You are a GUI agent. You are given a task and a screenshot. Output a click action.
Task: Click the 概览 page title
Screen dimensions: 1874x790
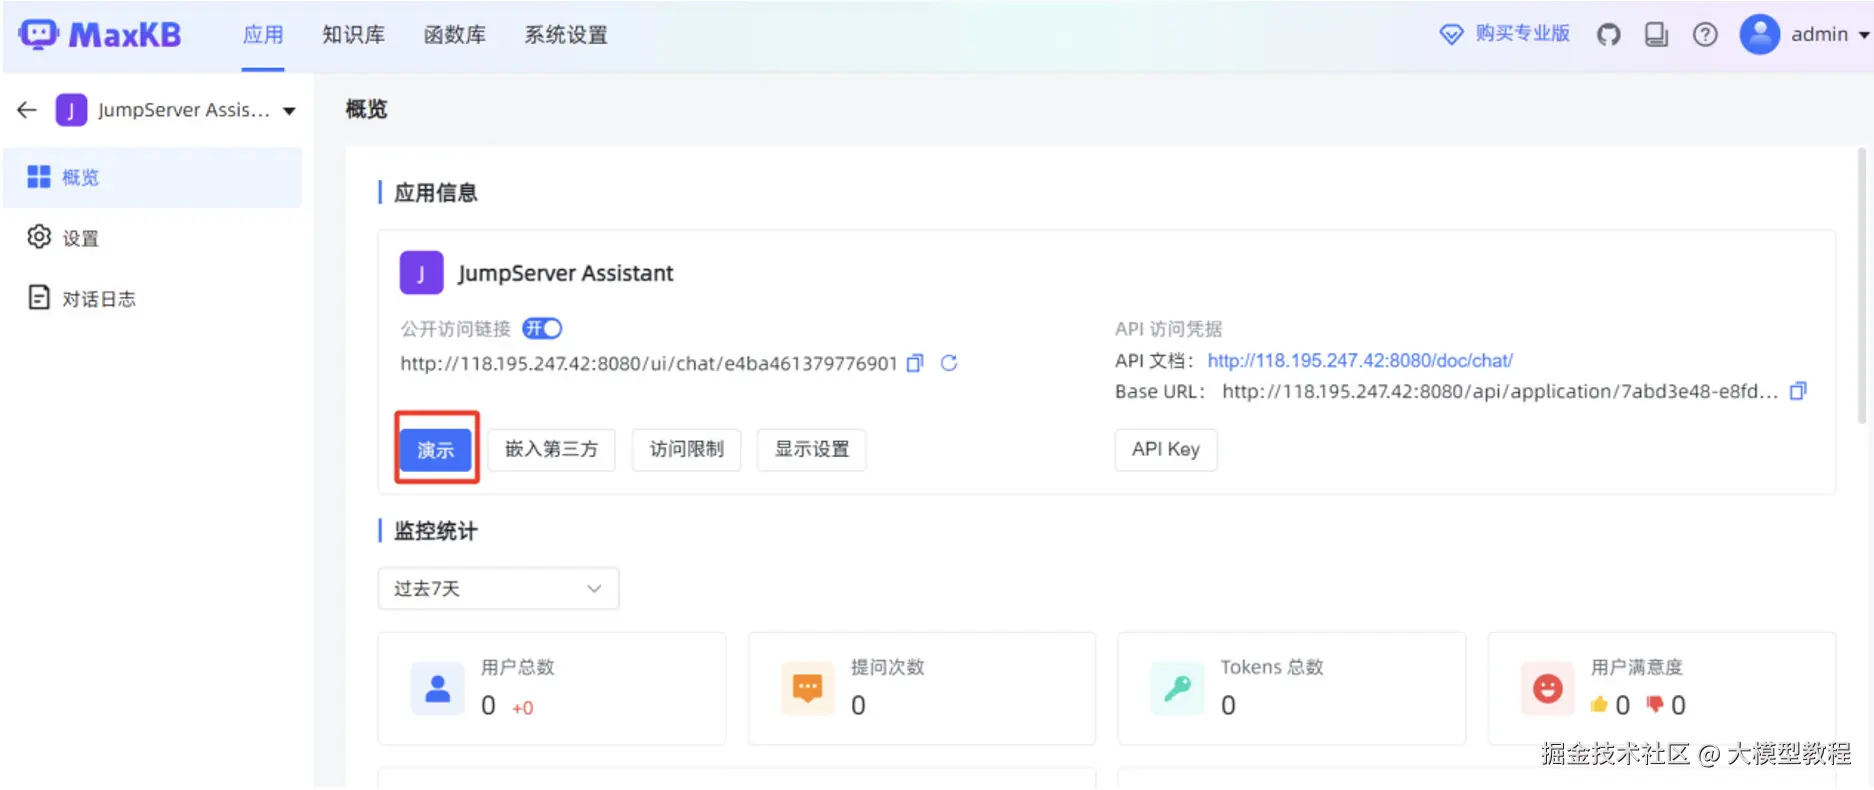click(x=366, y=109)
